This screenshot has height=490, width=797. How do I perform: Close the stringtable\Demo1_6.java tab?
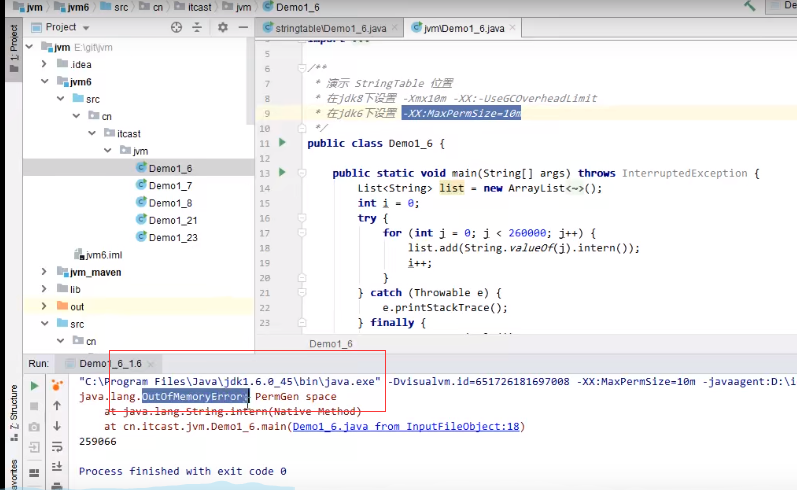(394, 28)
